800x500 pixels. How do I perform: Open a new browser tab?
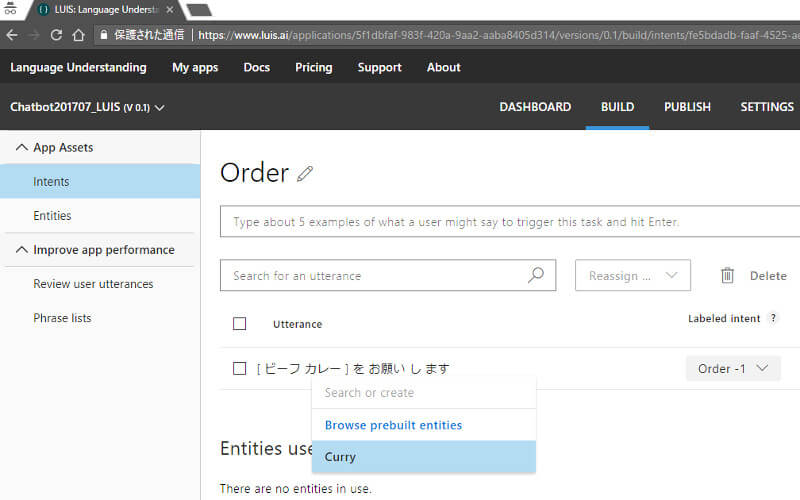[199, 10]
